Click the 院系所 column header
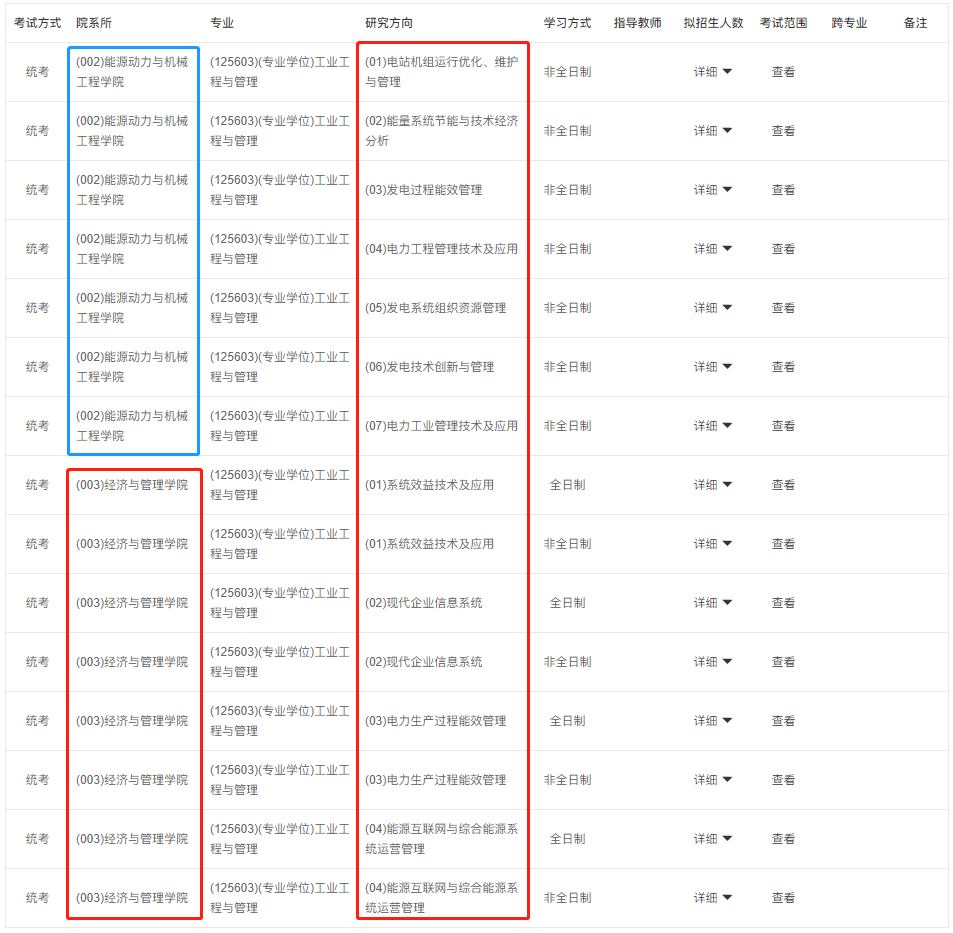Screen dimensions: 953x933 click(x=94, y=23)
